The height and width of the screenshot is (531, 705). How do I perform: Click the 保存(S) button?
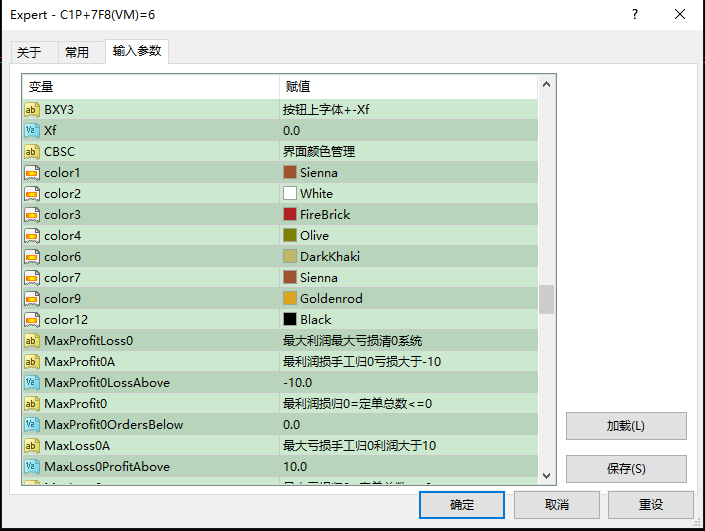tap(626, 469)
